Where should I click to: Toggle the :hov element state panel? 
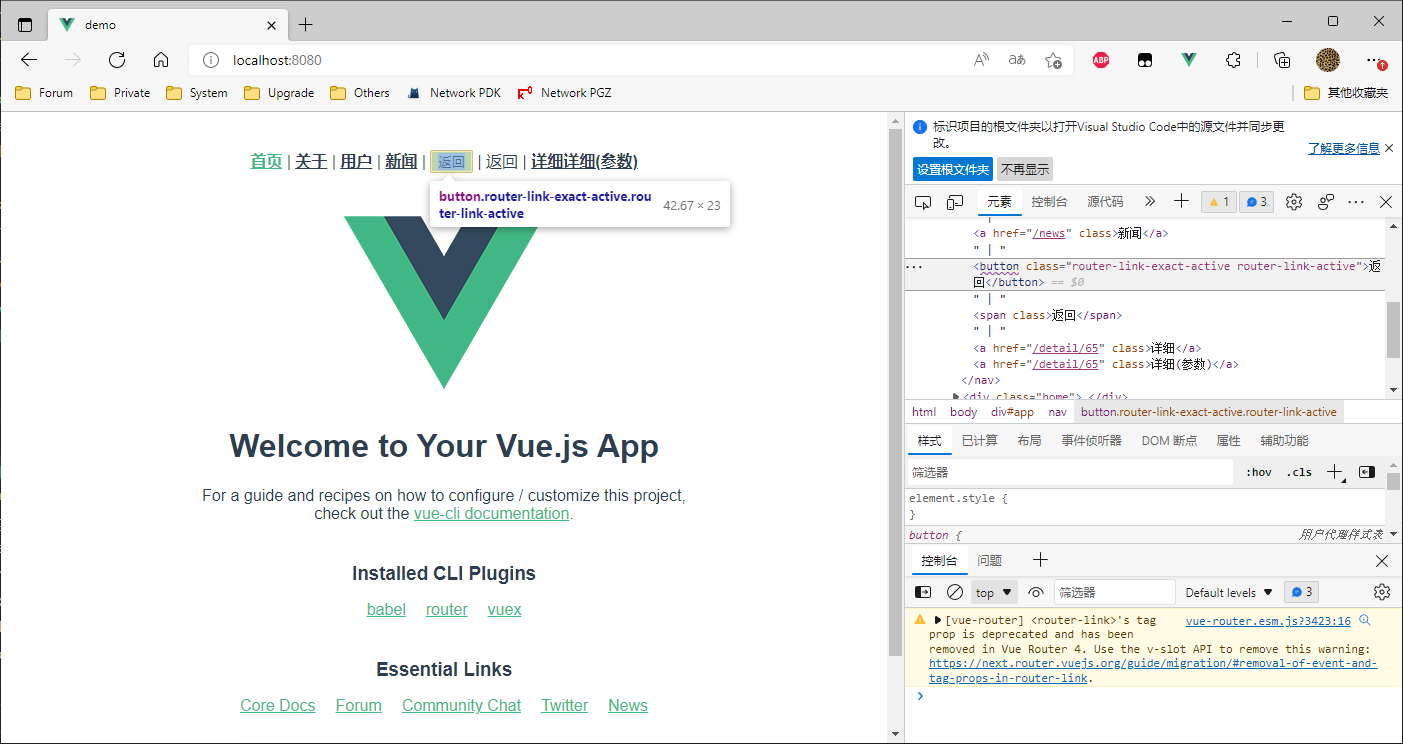(x=1259, y=472)
